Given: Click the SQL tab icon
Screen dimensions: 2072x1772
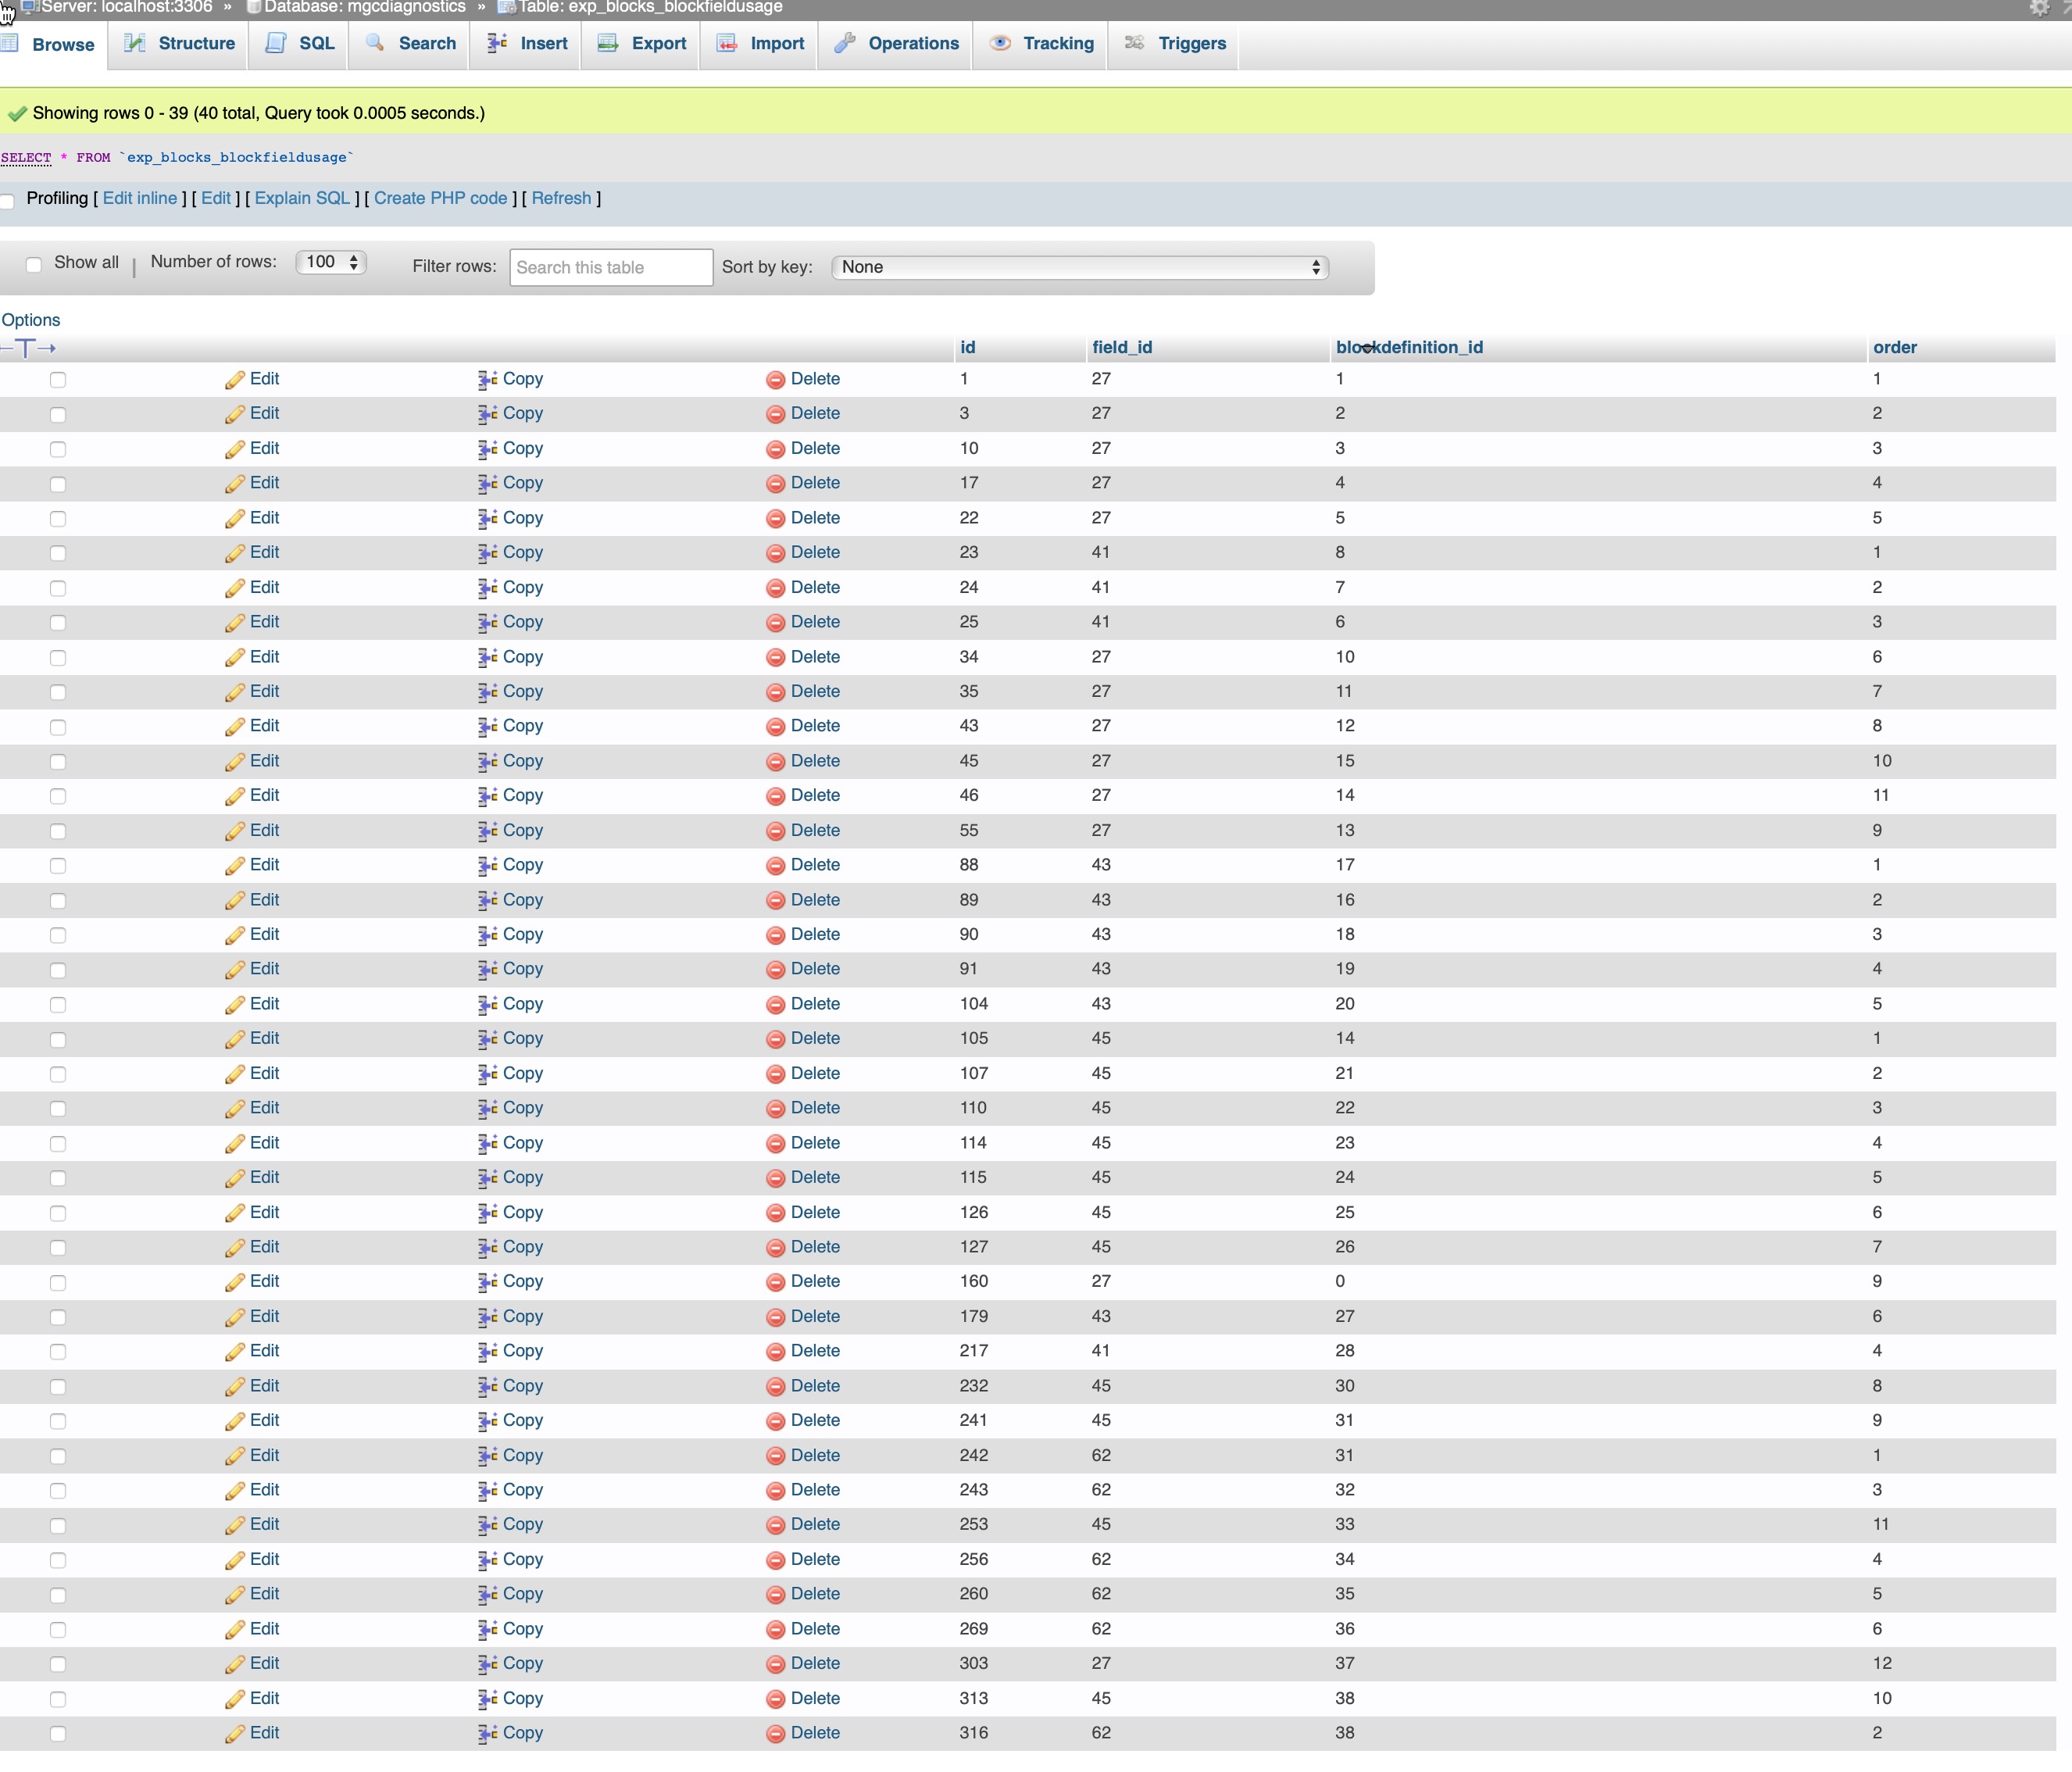Looking at the screenshot, I should (276, 43).
